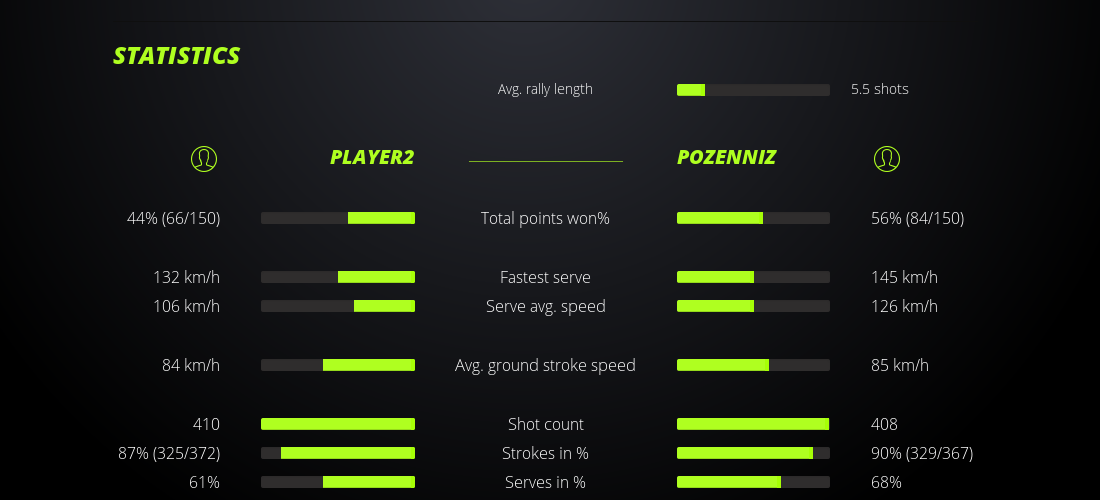The height and width of the screenshot is (500, 1100).
Task: Click PLAYER2's profile avatar icon
Action: pyautogui.click(x=203, y=158)
